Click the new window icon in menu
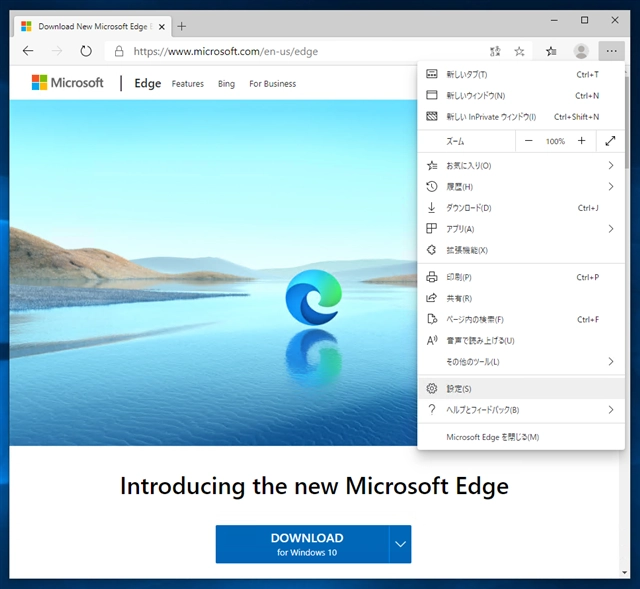This screenshot has width=640, height=589. 431,95
